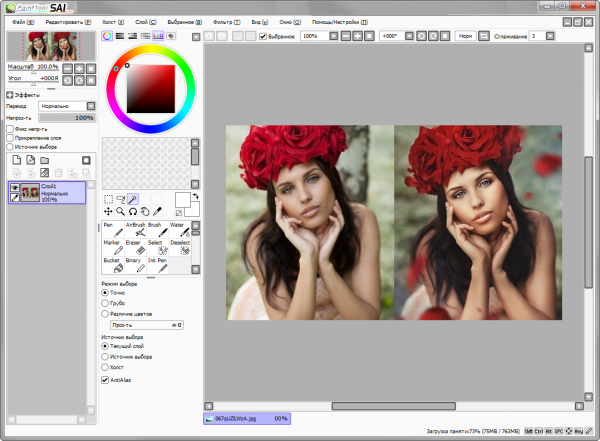Open the Файл menu
The image size is (600, 441).
pyautogui.click(x=23, y=22)
